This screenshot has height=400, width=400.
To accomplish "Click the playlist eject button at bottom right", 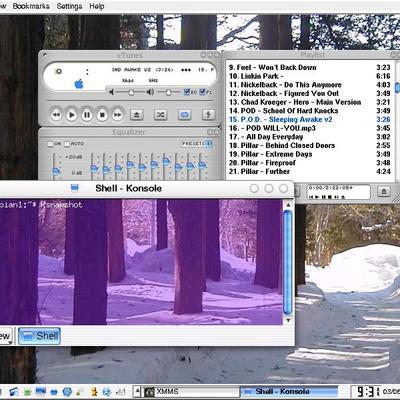I will click(x=384, y=192).
